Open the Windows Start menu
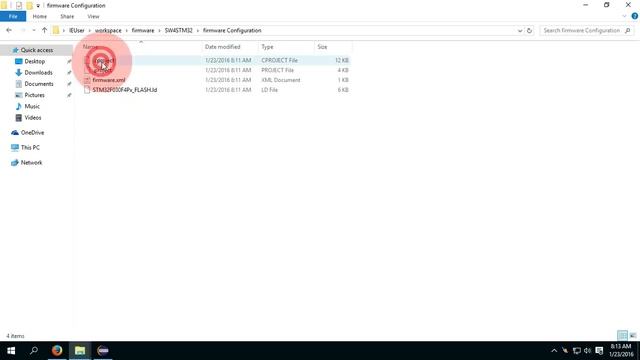 (11, 351)
